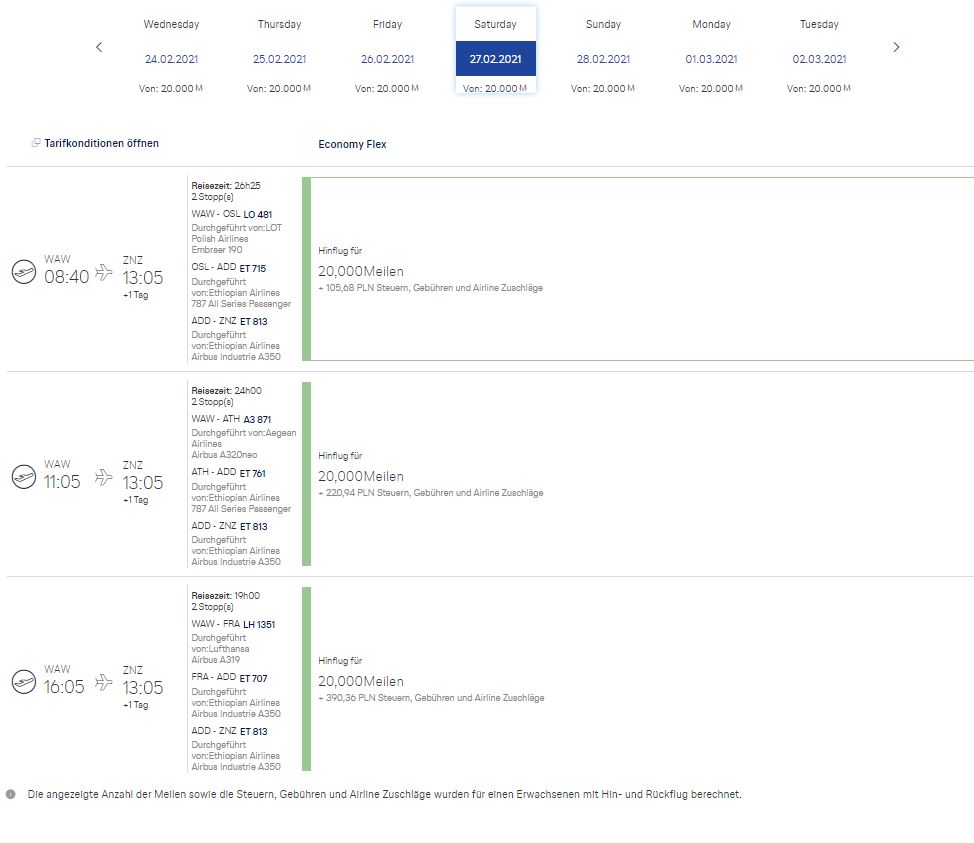974x843 pixels.
Task: Advance to next week with right chevron
Action: pyautogui.click(x=896, y=47)
